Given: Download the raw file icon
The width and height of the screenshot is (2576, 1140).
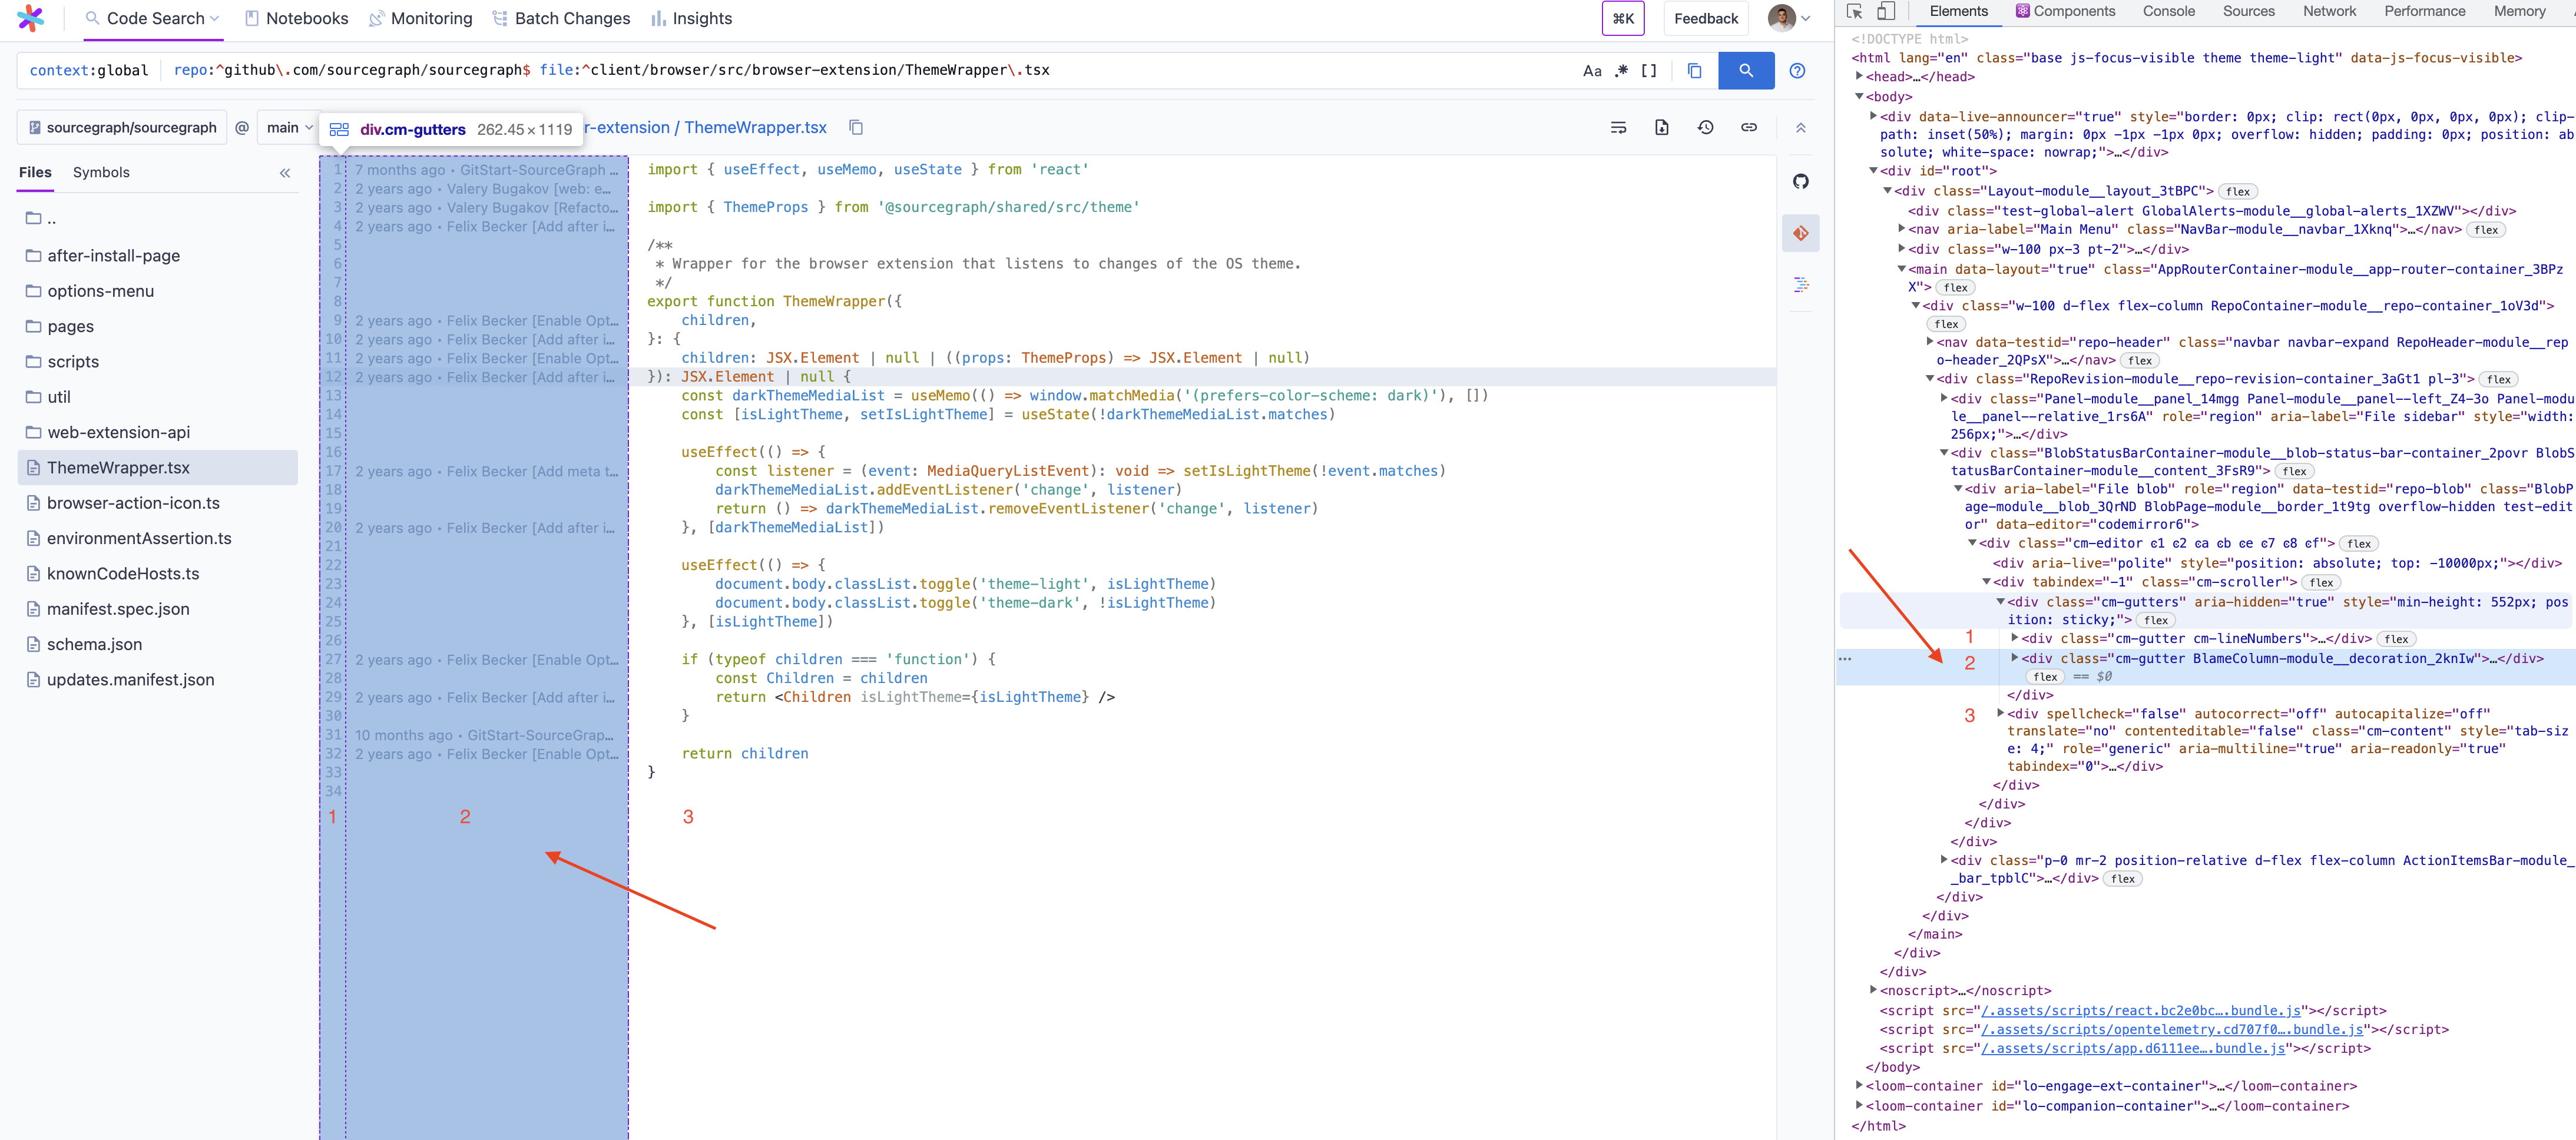Looking at the screenshot, I should tap(1661, 127).
